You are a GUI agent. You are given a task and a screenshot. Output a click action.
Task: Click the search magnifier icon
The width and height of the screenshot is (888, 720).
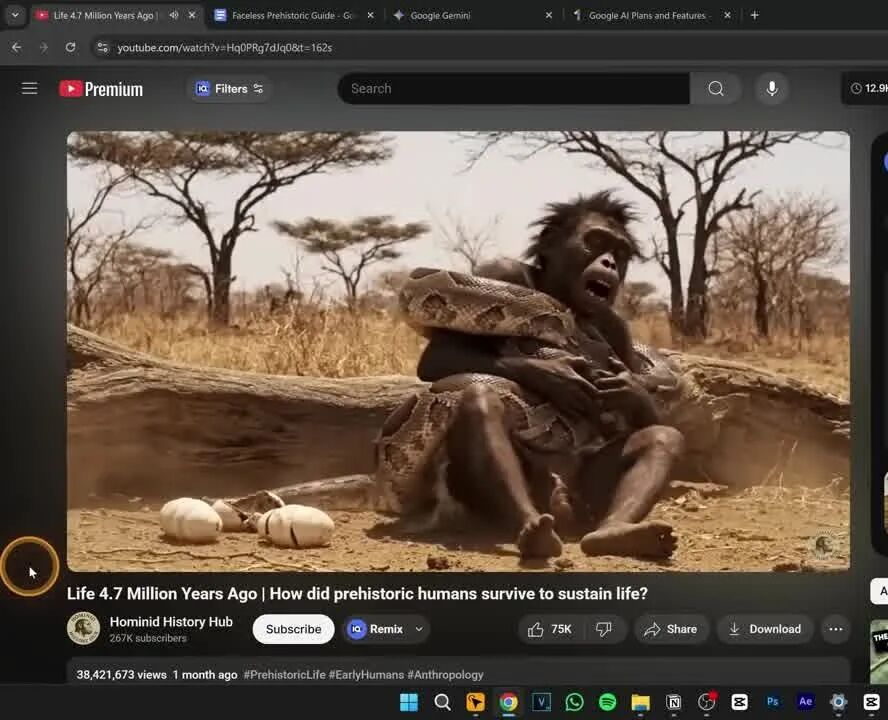pos(716,88)
